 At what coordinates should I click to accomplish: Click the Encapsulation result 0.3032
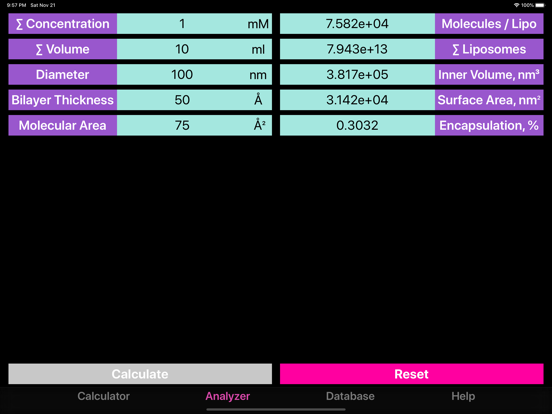click(357, 125)
